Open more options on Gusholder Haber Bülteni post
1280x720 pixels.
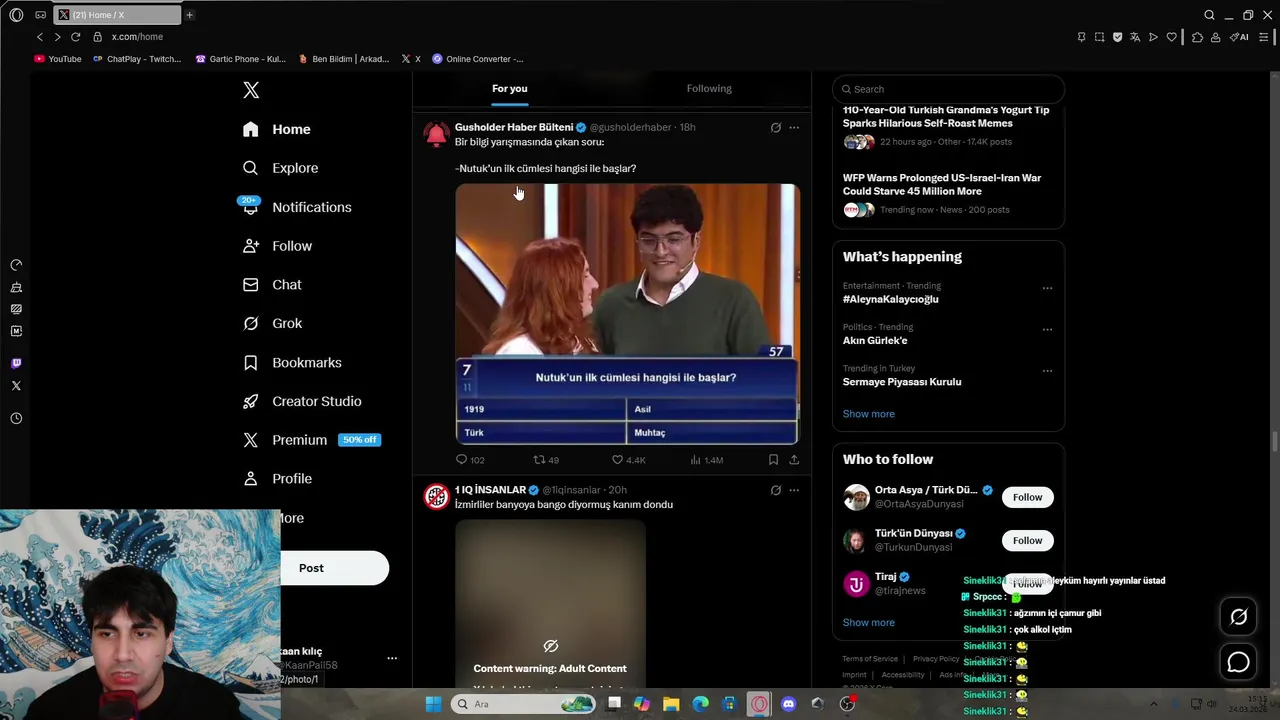(x=794, y=128)
